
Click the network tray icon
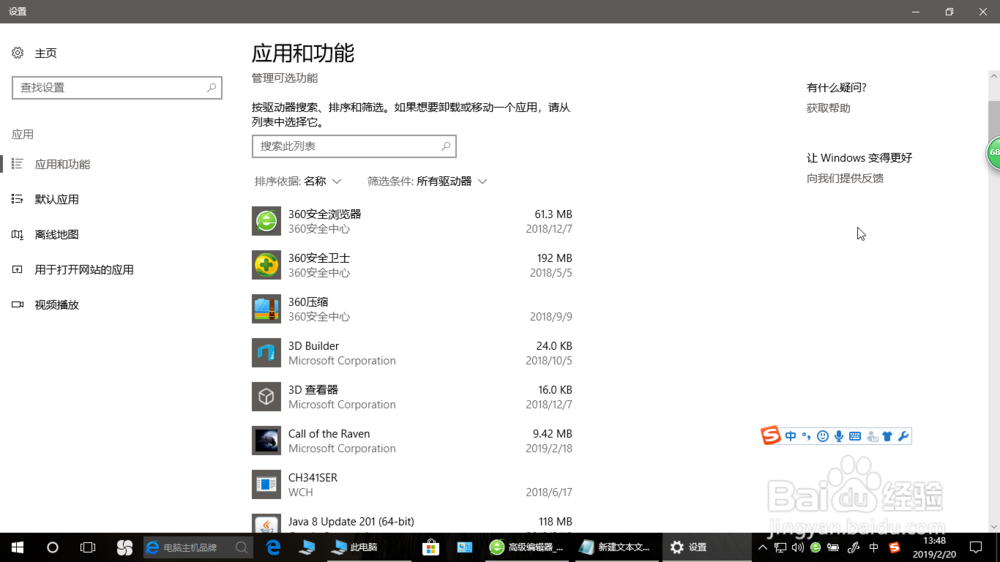click(780, 547)
